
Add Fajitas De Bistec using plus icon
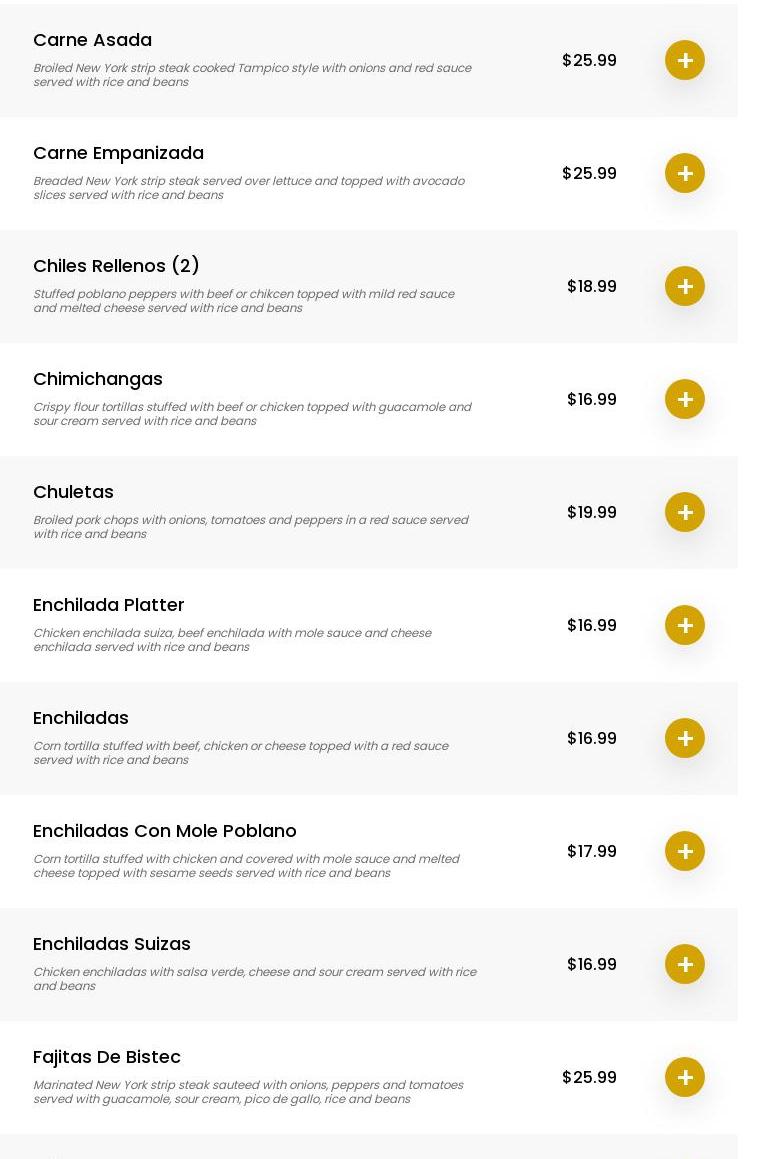[x=685, y=1077]
